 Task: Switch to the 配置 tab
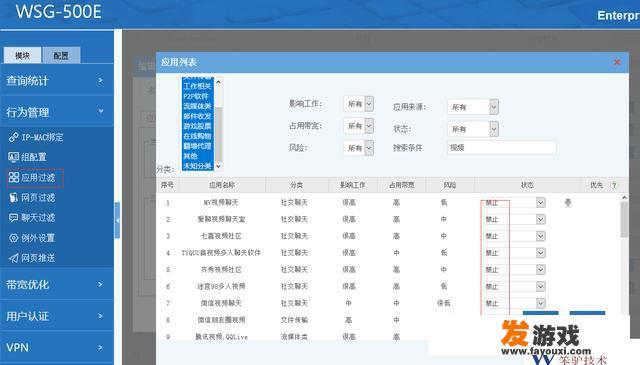(x=61, y=56)
